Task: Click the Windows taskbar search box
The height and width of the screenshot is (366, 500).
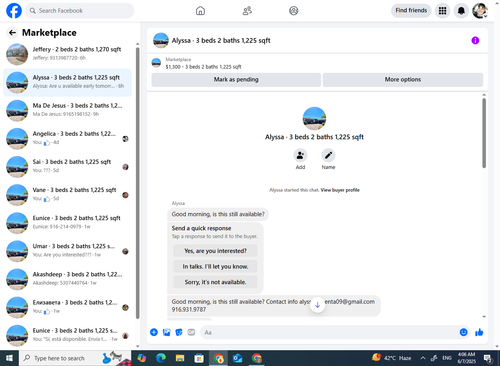Action: tap(75, 358)
